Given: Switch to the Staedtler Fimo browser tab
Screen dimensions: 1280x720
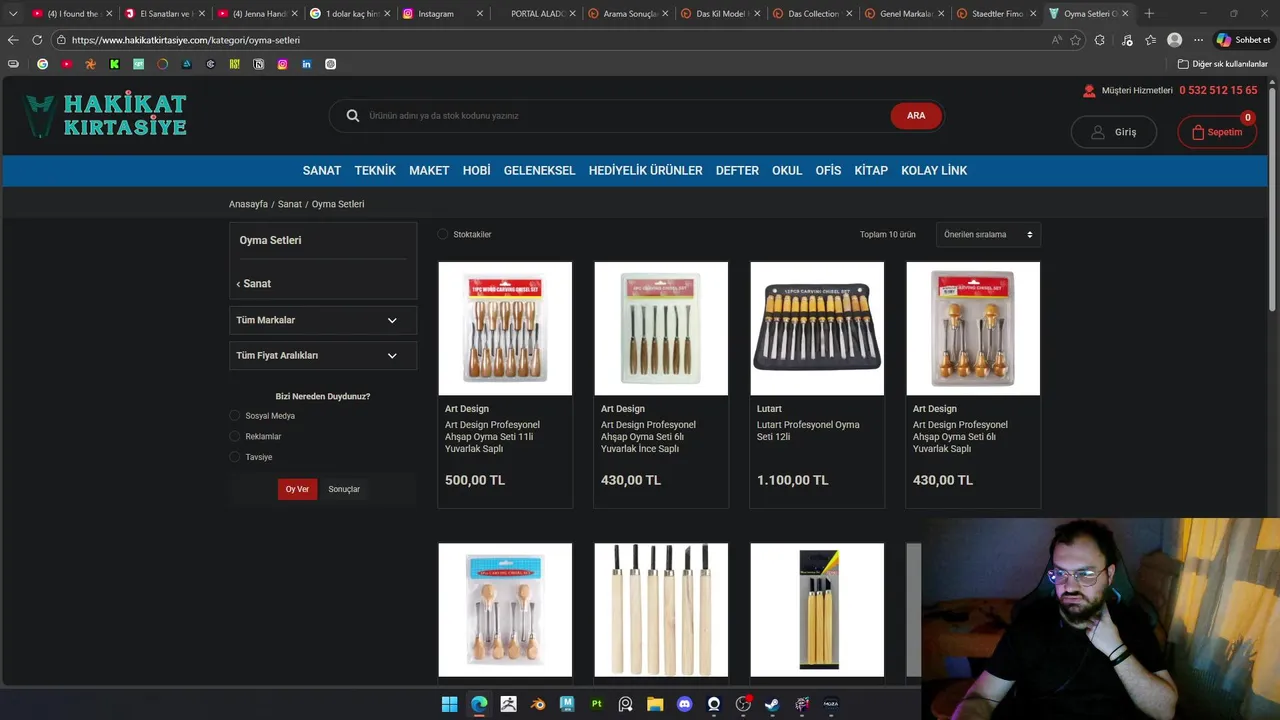Looking at the screenshot, I should click(997, 14).
